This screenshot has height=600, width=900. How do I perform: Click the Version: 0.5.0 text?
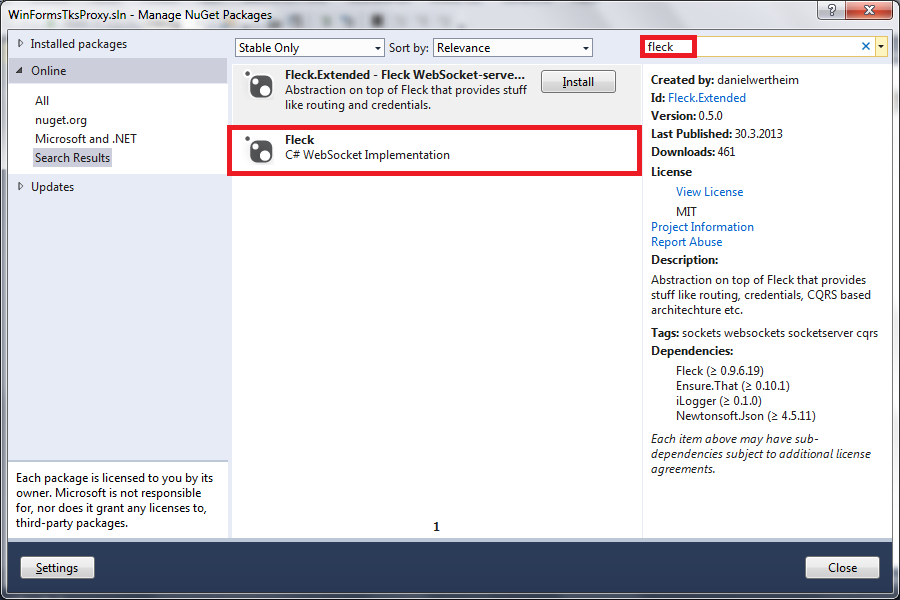tap(686, 115)
